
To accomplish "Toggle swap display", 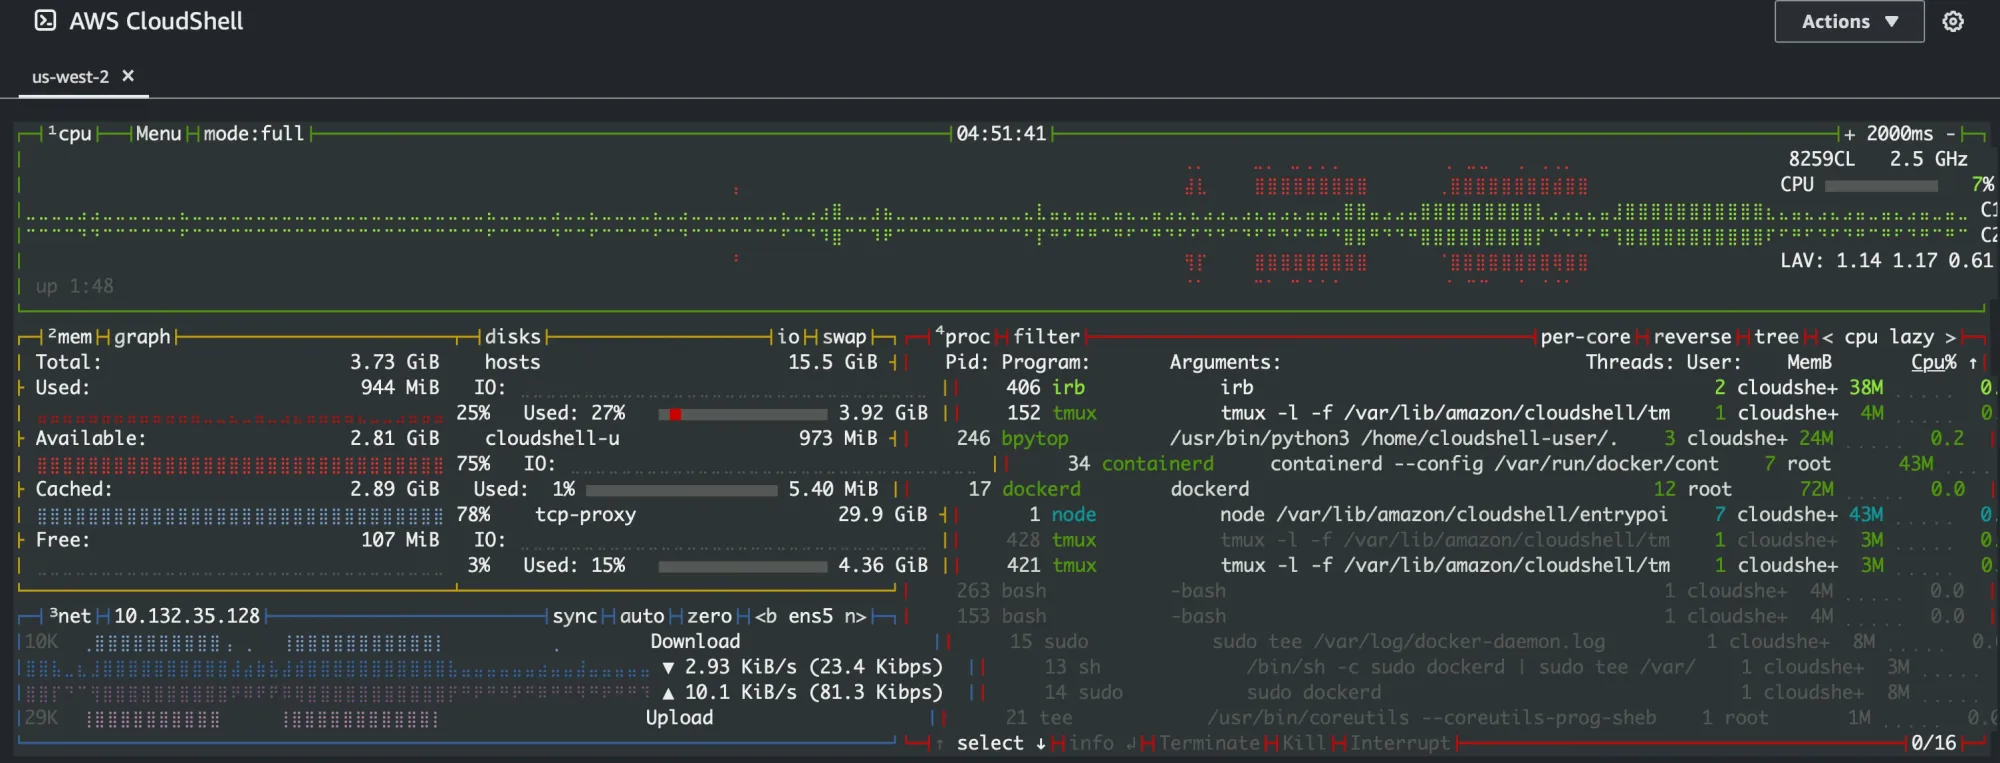I will pos(844,337).
